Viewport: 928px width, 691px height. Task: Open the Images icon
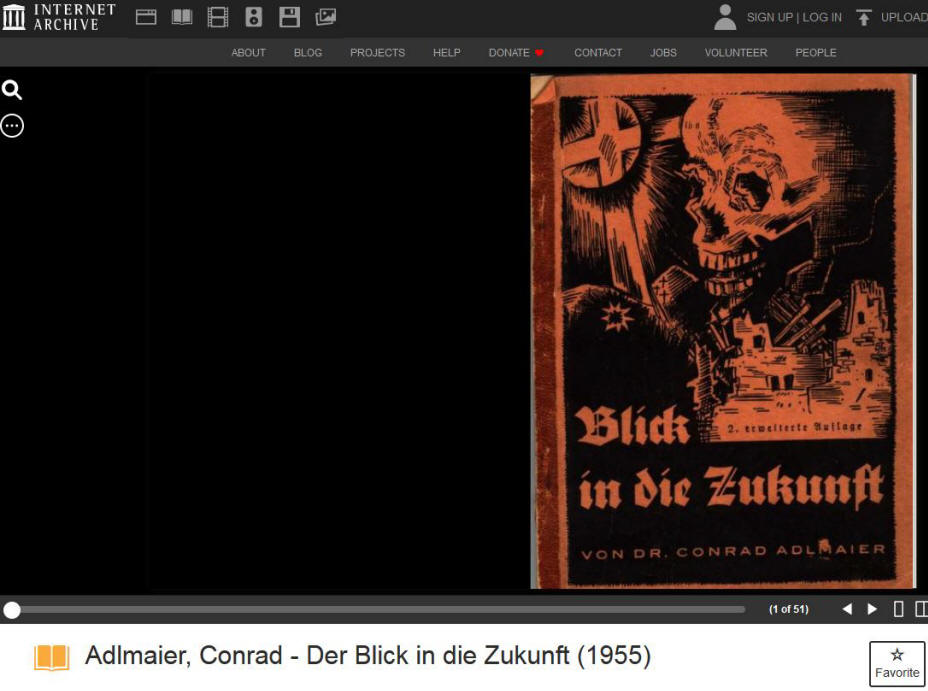(326, 17)
